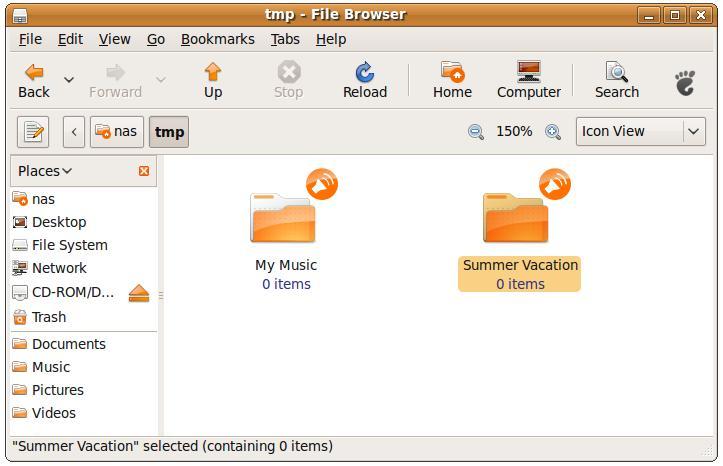Go to the Home folder
Image resolution: width=723 pixels, height=466 pixels.
452,80
